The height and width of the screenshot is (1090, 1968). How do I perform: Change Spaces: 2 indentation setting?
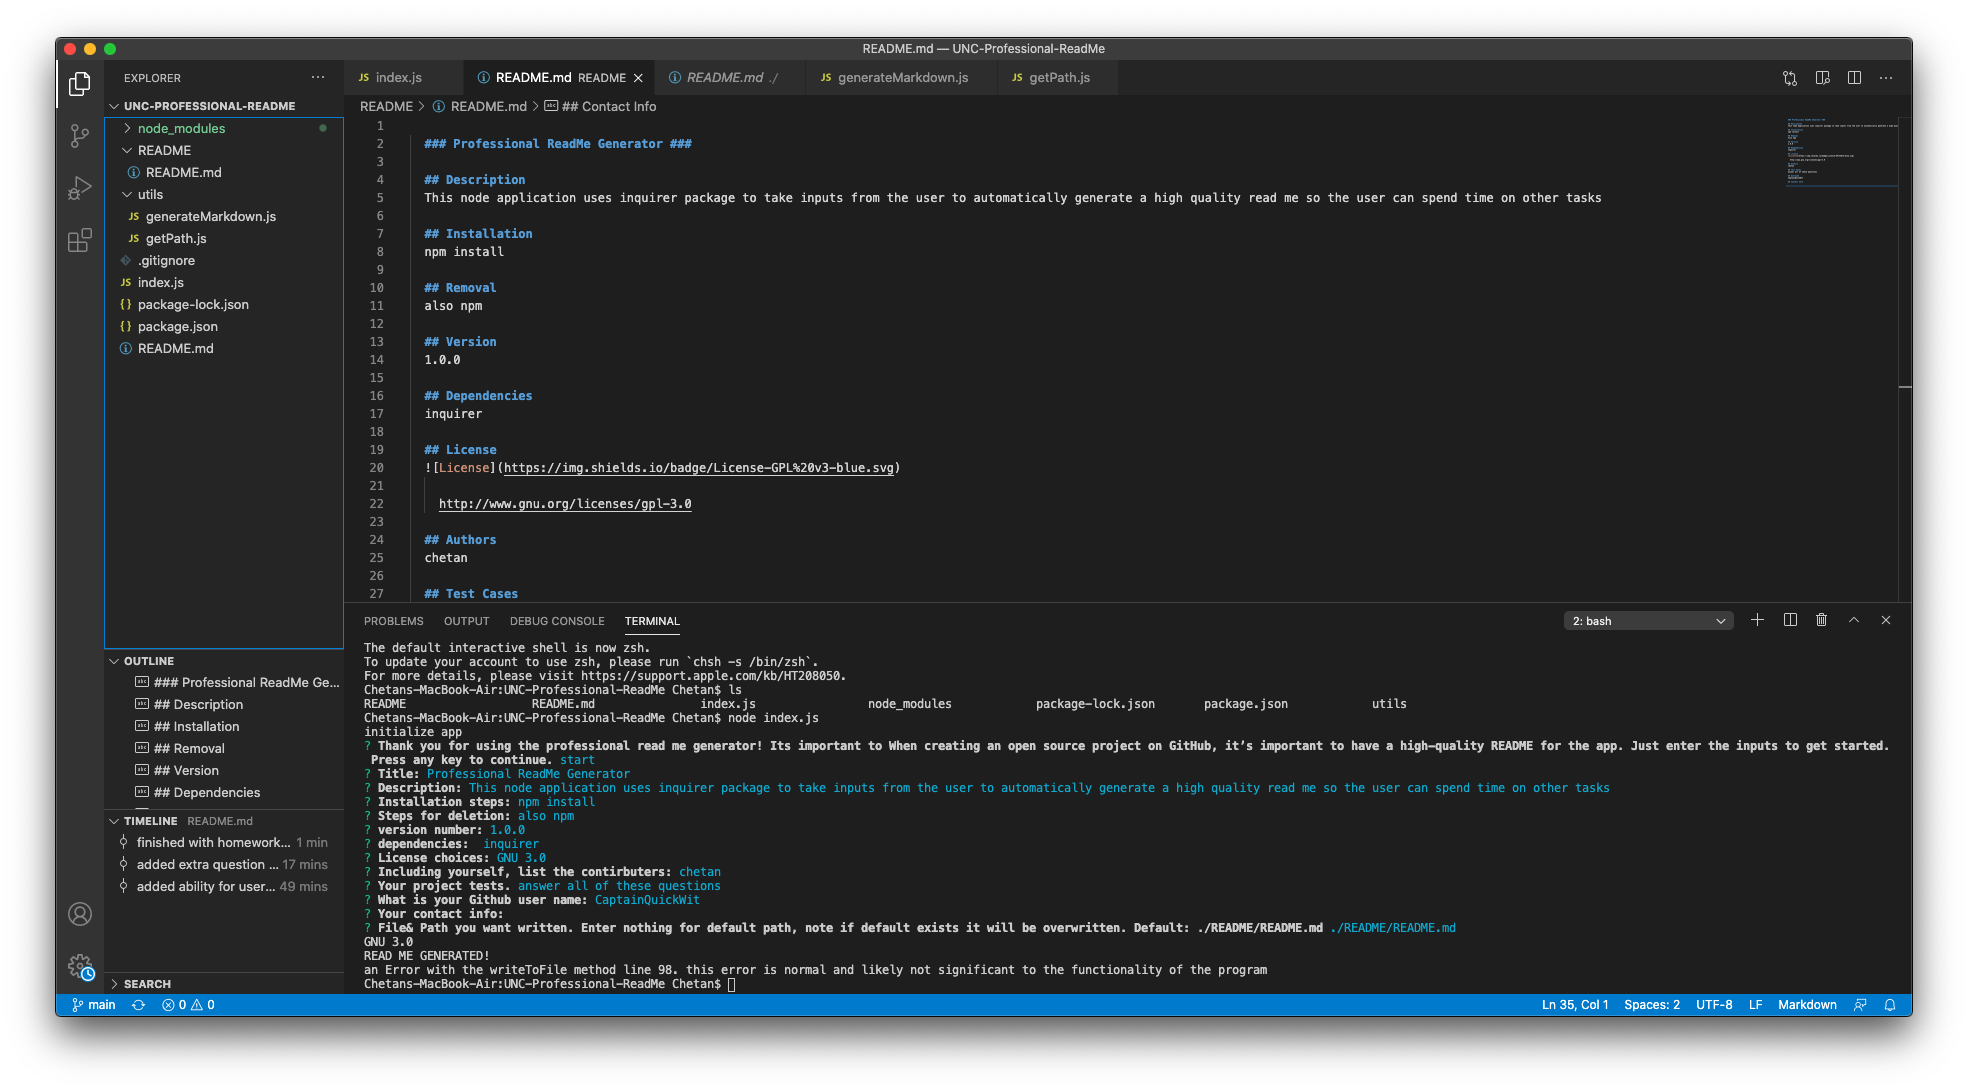(x=1652, y=1005)
